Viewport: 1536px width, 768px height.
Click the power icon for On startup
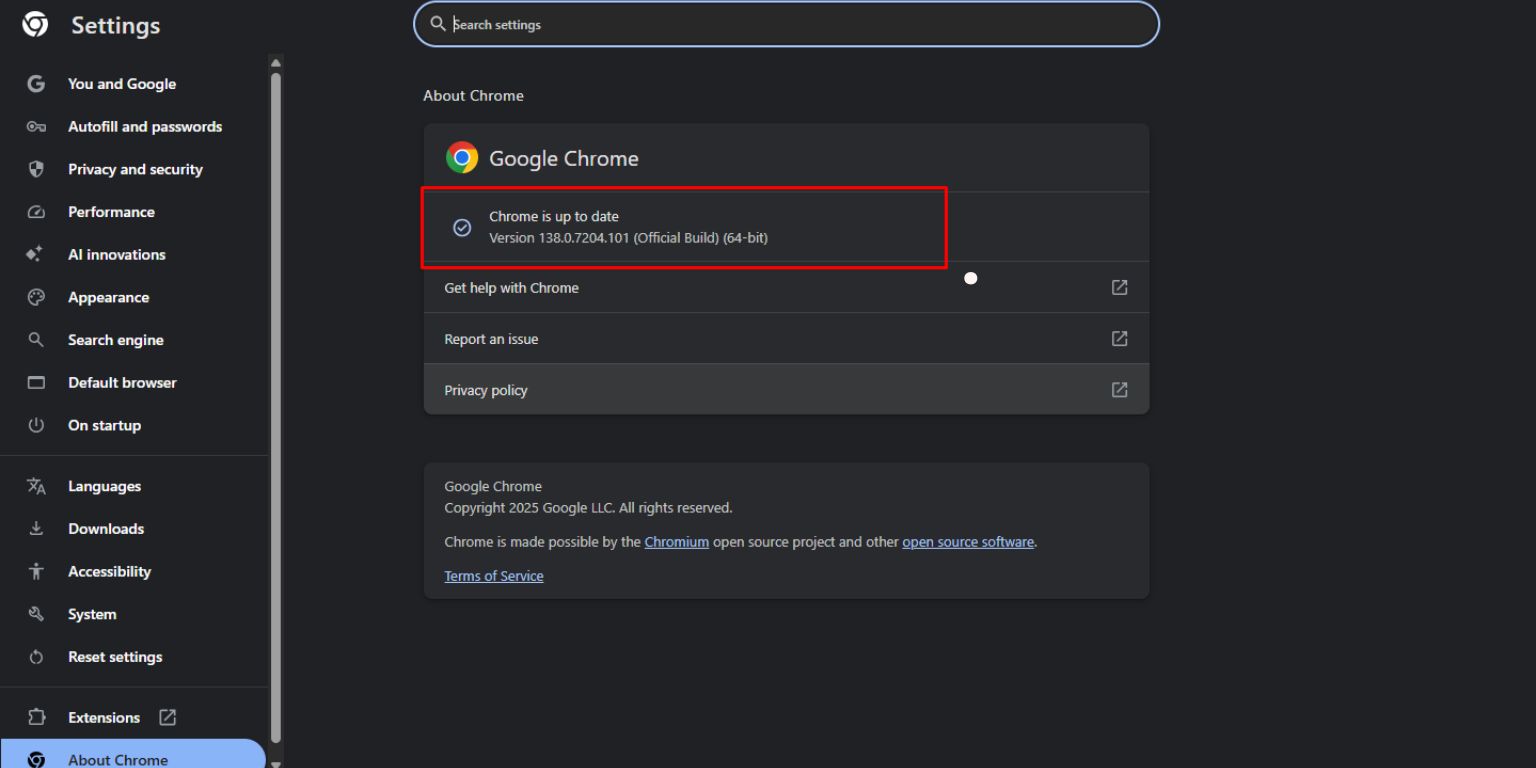36,425
